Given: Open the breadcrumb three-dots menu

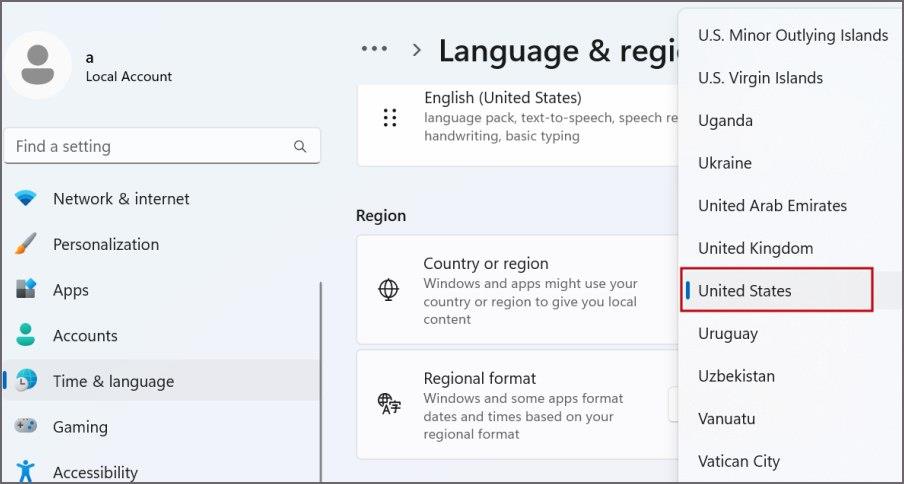Looking at the screenshot, I should (x=374, y=49).
